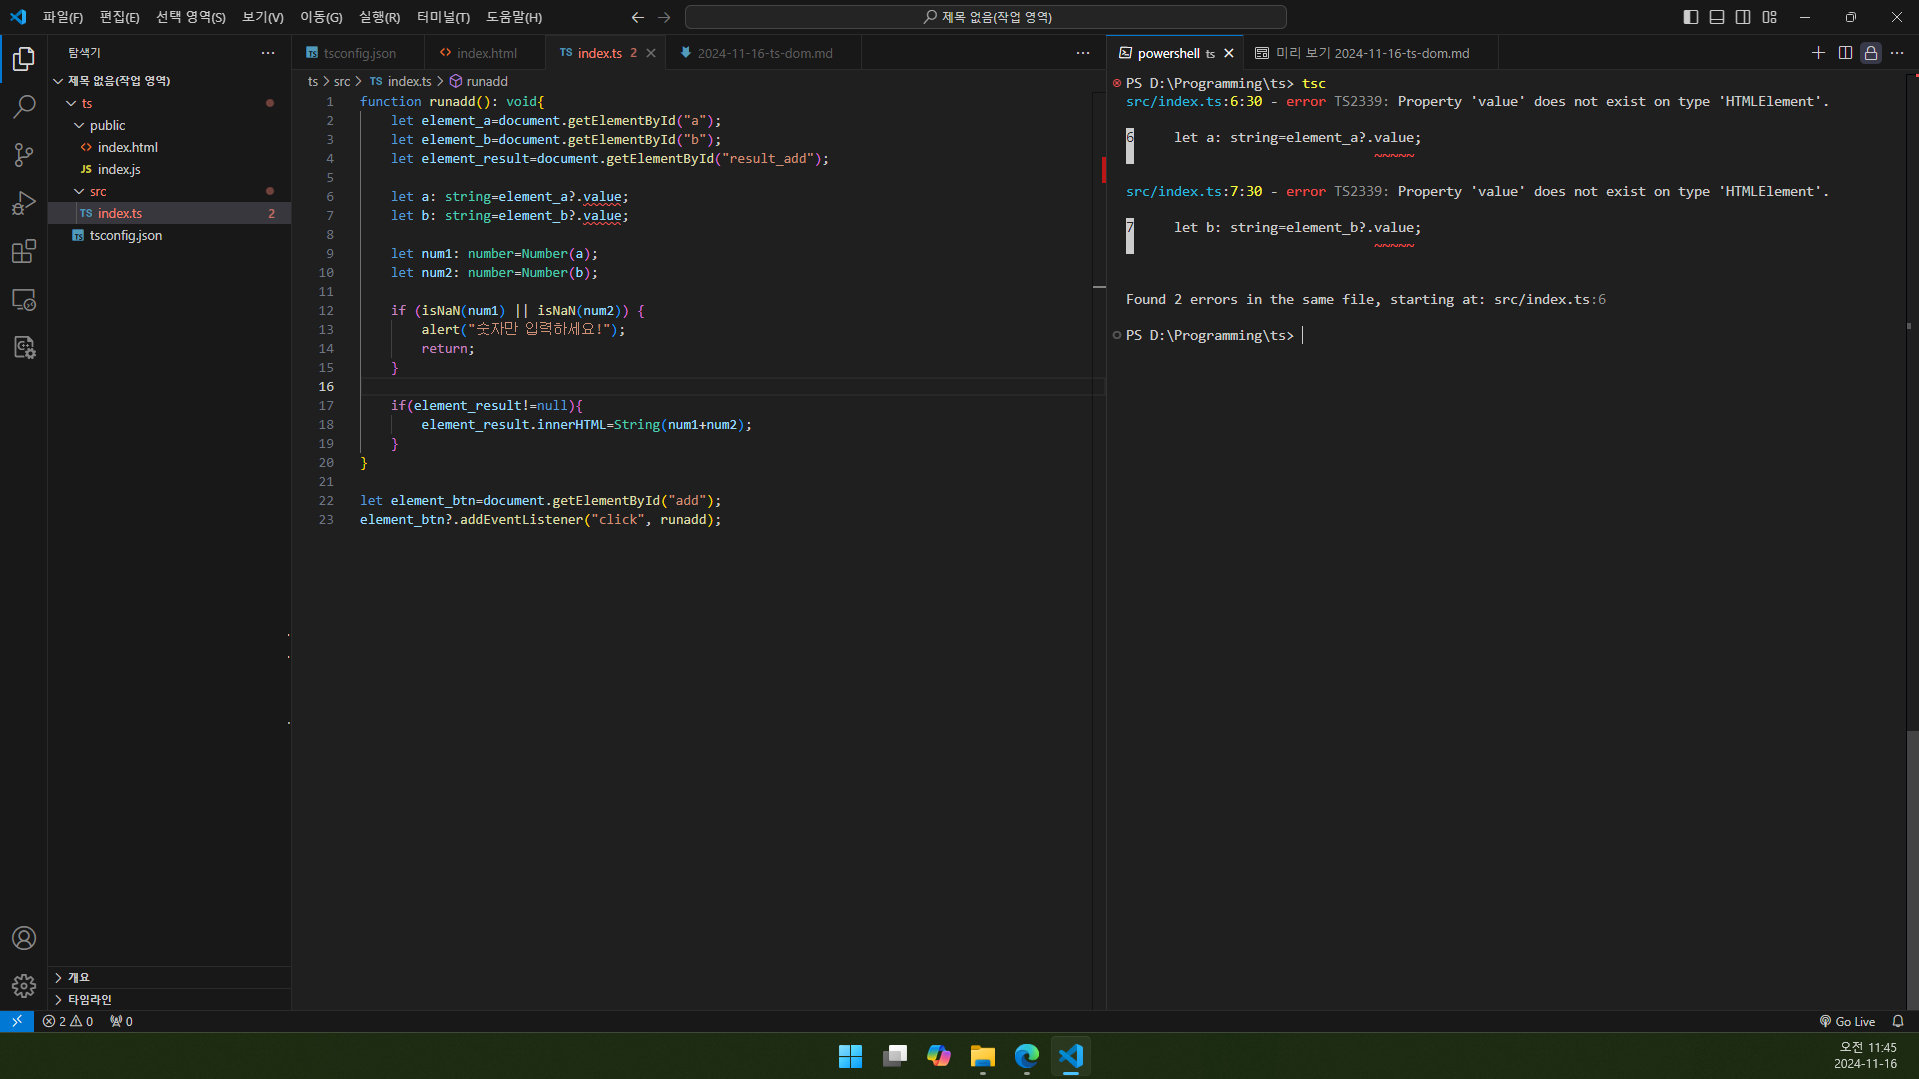Switch to the tsconfig.json tab
The image size is (1919, 1079).
point(358,53)
